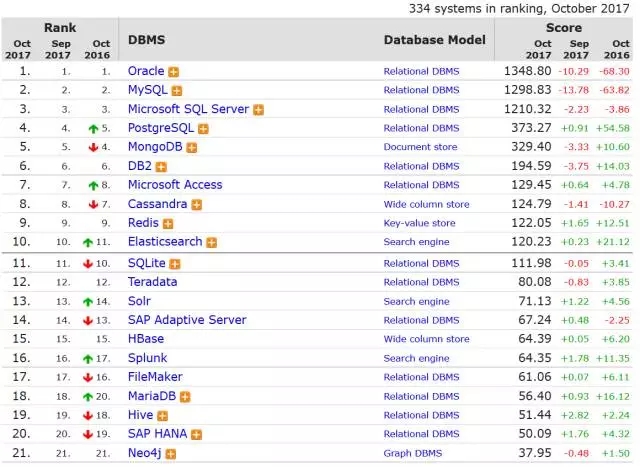This screenshot has height=467, width=640.
Task: Click the red down arrow in FileMaker row
Action: pos(88,378)
